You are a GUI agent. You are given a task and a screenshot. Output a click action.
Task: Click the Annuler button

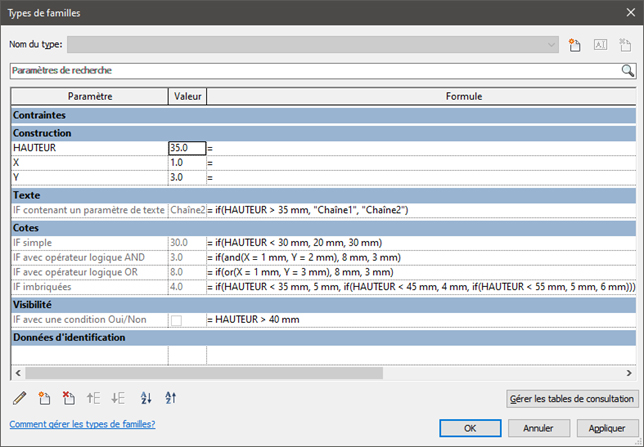(538, 429)
